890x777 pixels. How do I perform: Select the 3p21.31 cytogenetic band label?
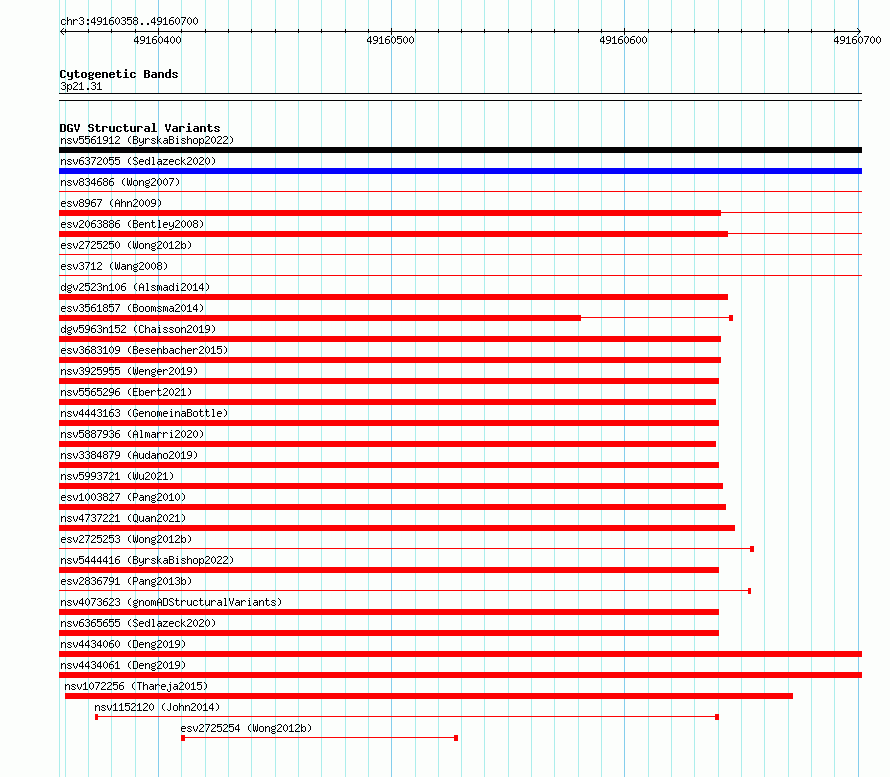[81, 86]
